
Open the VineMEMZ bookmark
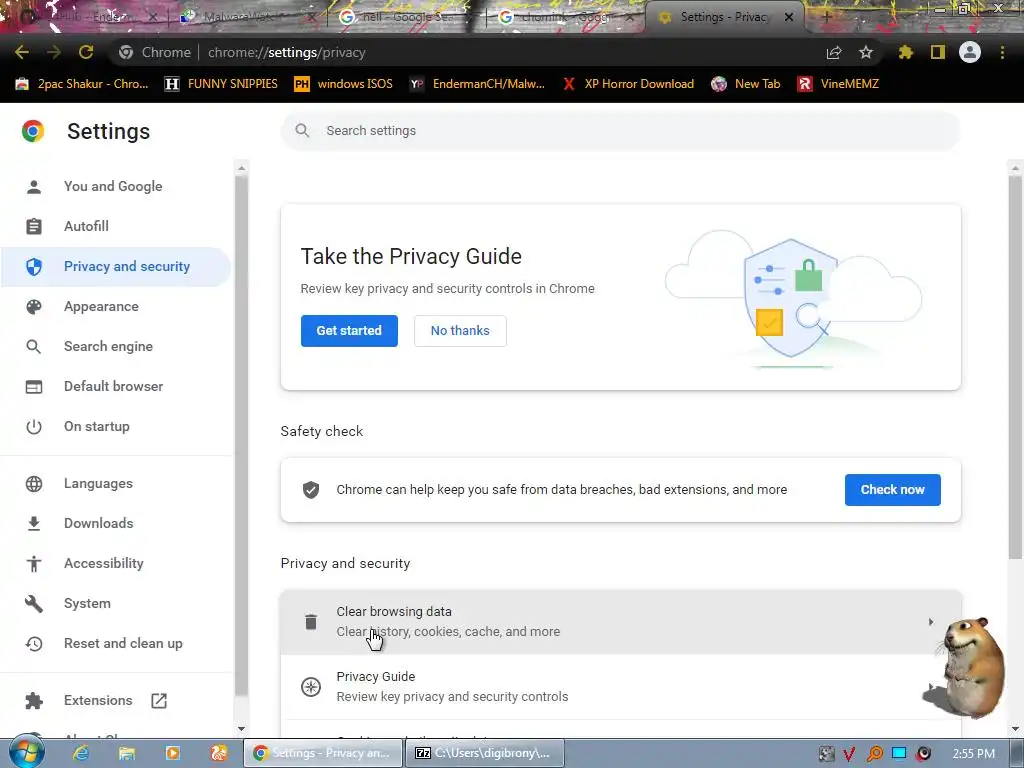click(x=838, y=84)
